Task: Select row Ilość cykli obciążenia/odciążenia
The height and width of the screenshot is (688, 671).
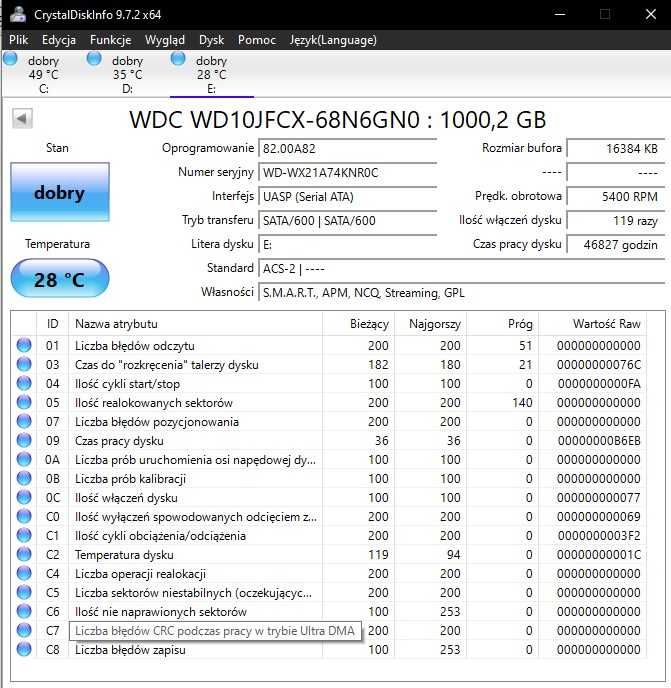Action: 329,535
